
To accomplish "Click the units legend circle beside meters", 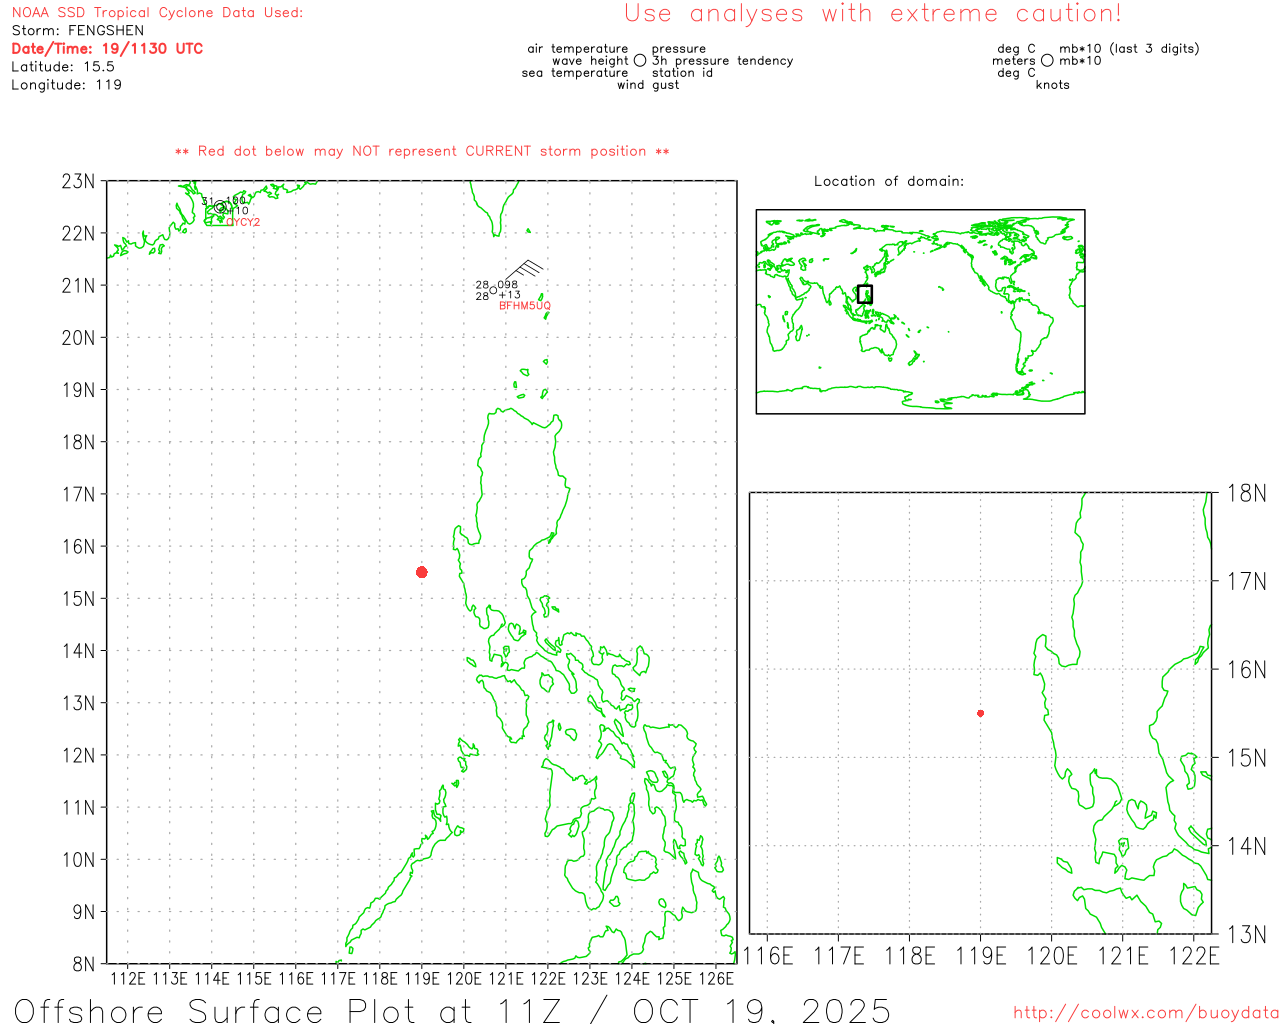I will (x=1047, y=61).
